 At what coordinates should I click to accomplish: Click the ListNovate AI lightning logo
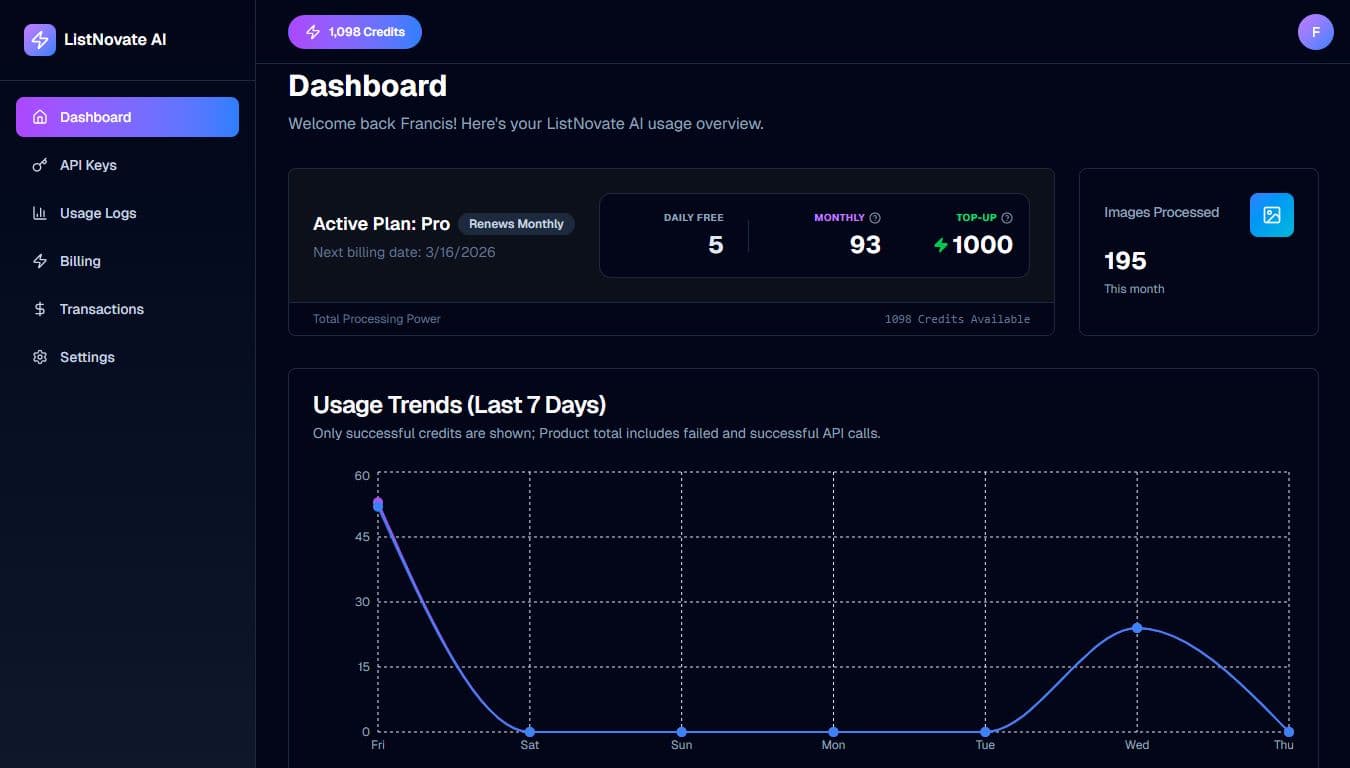(x=39, y=39)
